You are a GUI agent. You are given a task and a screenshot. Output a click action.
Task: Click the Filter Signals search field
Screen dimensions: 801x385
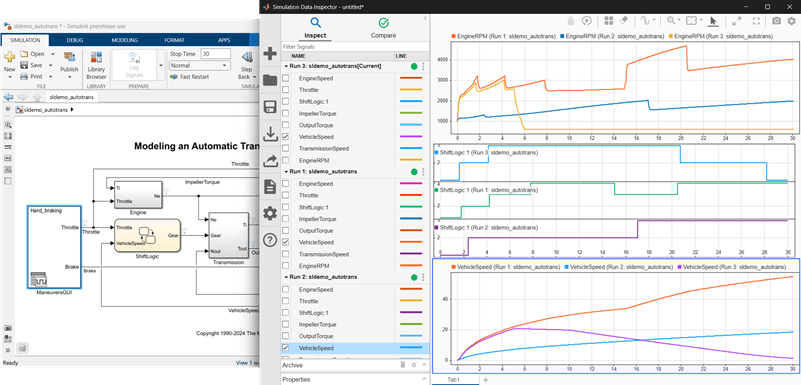(355, 47)
